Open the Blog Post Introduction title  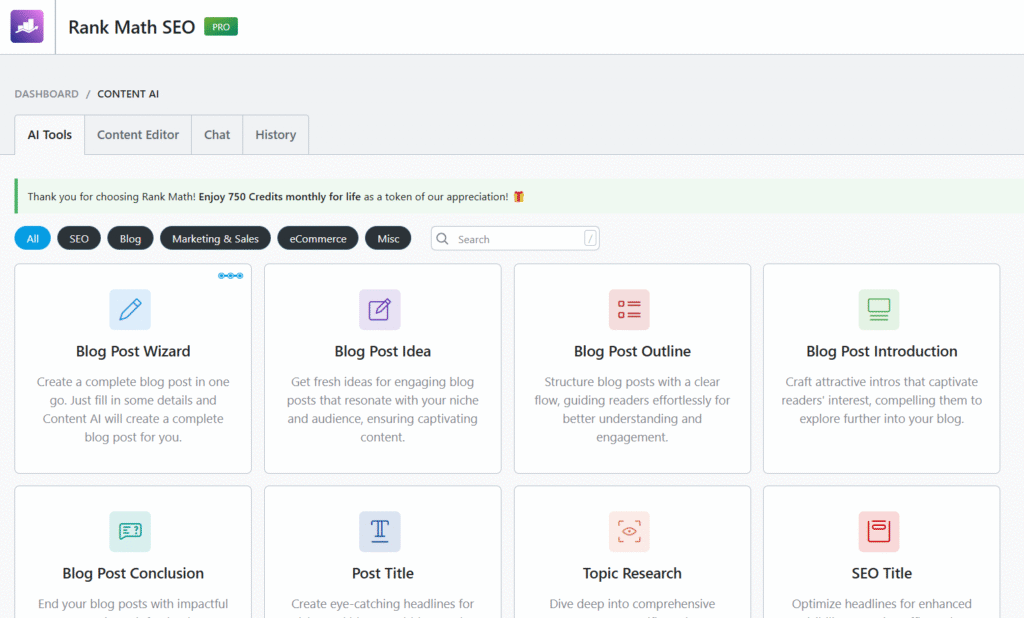click(x=882, y=351)
